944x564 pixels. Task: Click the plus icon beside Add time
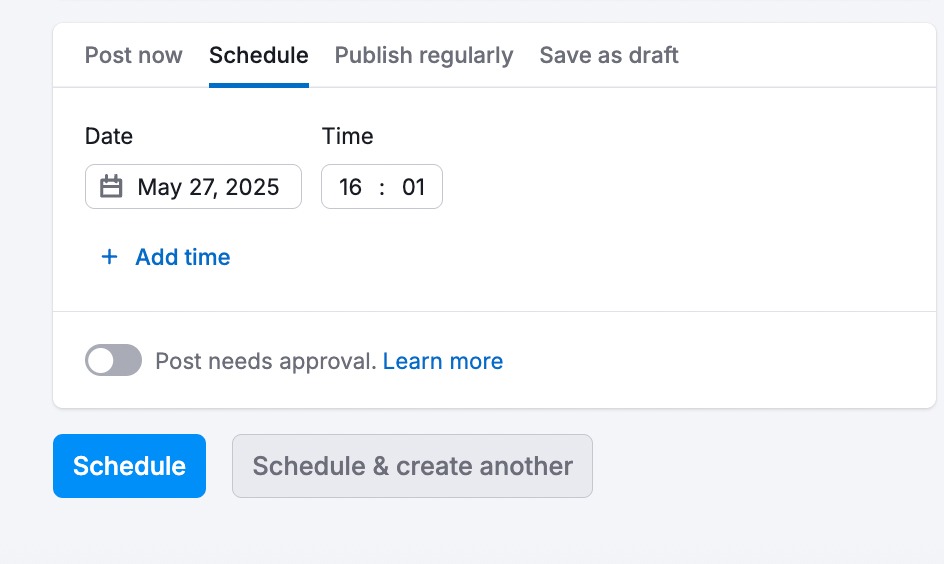coord(109,257)
